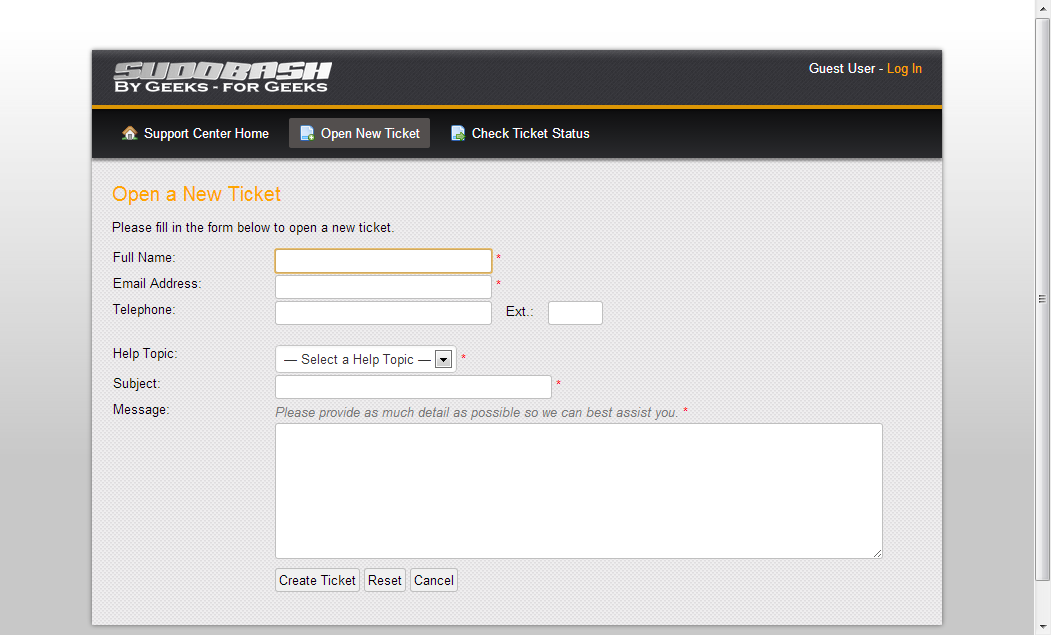
Task: Focus the Subject text field
Action: 413,387
